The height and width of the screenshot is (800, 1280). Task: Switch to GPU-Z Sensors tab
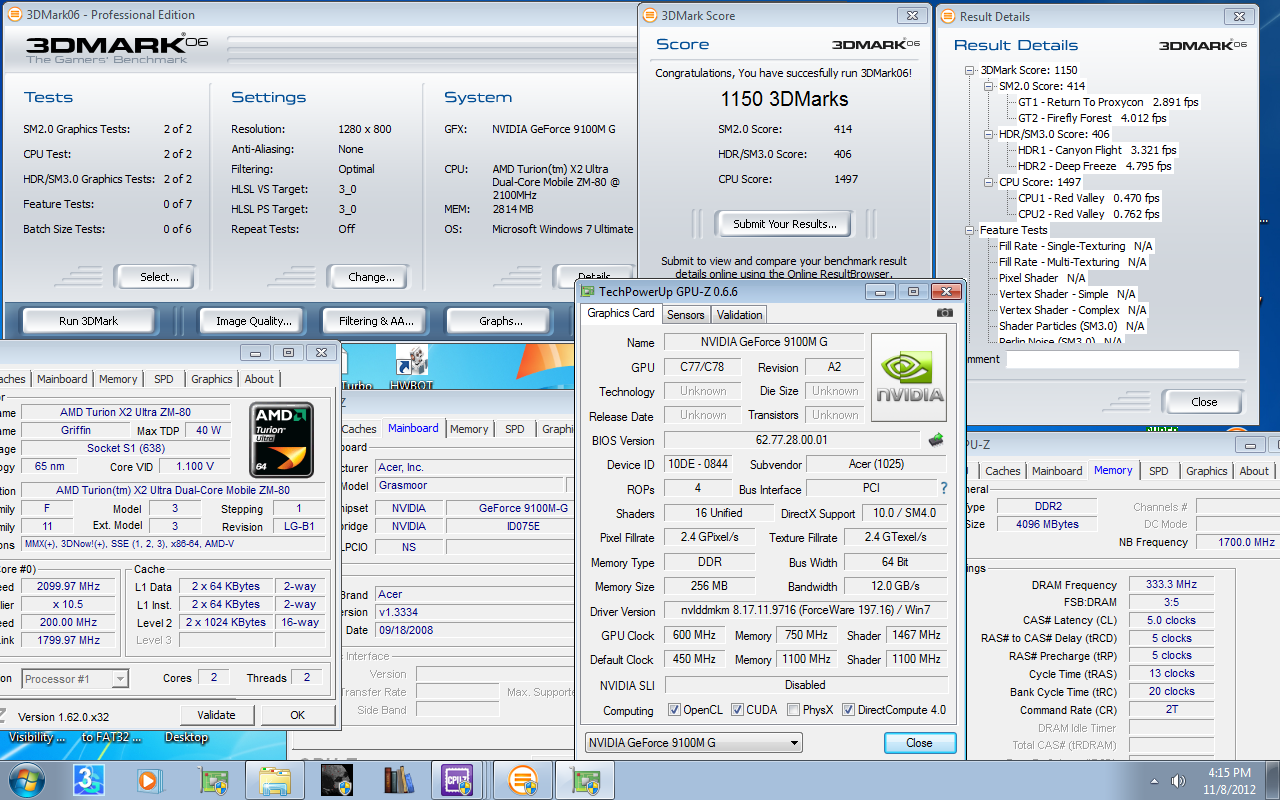point(686,314)
